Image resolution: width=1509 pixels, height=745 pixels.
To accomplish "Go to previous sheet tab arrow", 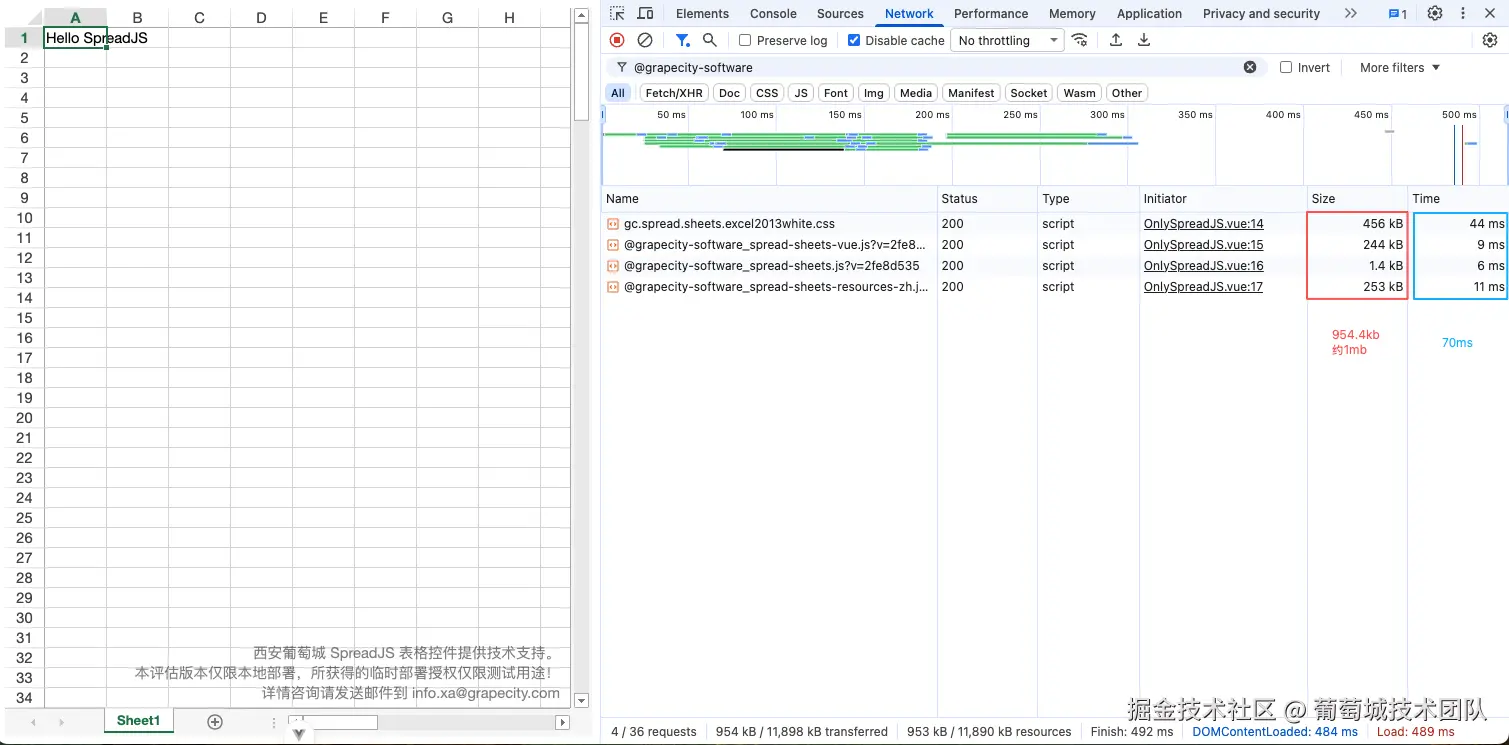I will point(33,722).
